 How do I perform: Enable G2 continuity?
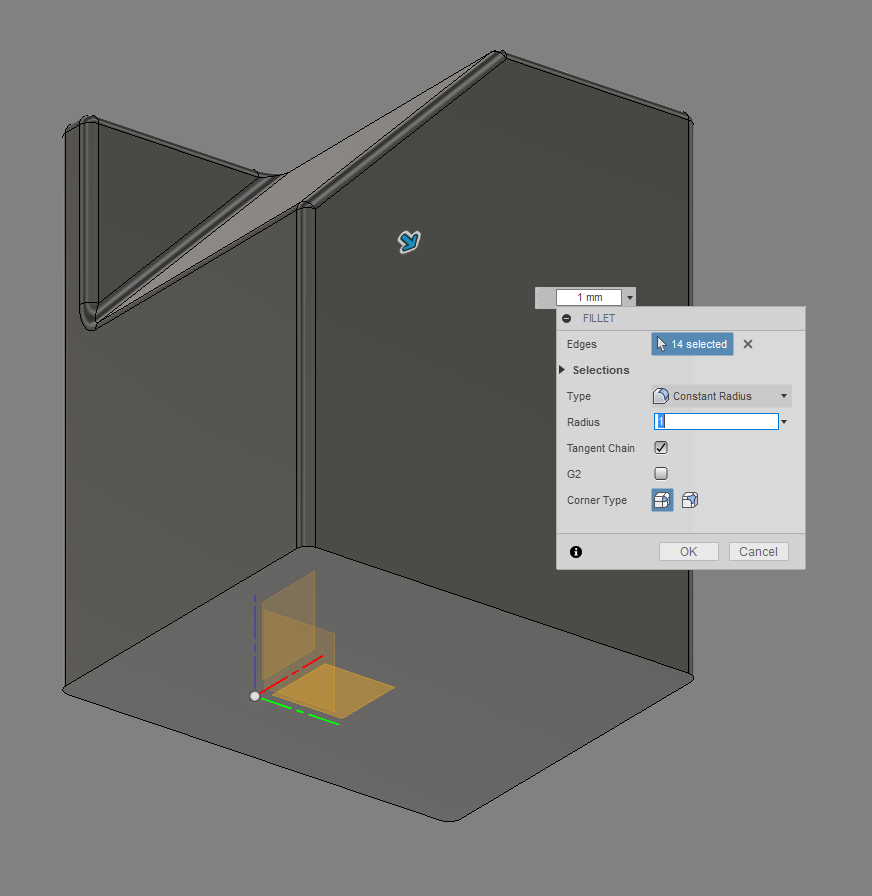point(661,473)
